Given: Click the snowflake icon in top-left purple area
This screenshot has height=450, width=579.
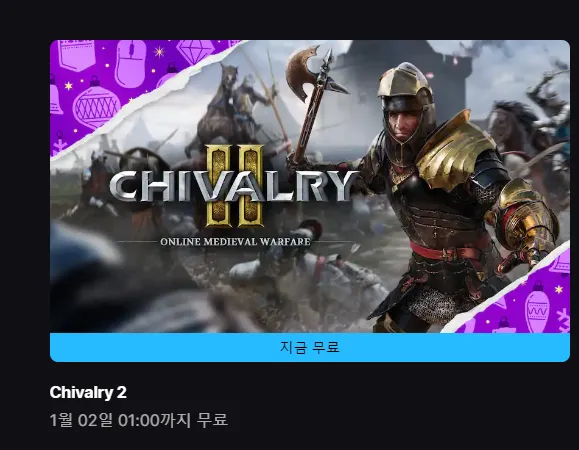Looking at the screenshot, I should point(59,143).
